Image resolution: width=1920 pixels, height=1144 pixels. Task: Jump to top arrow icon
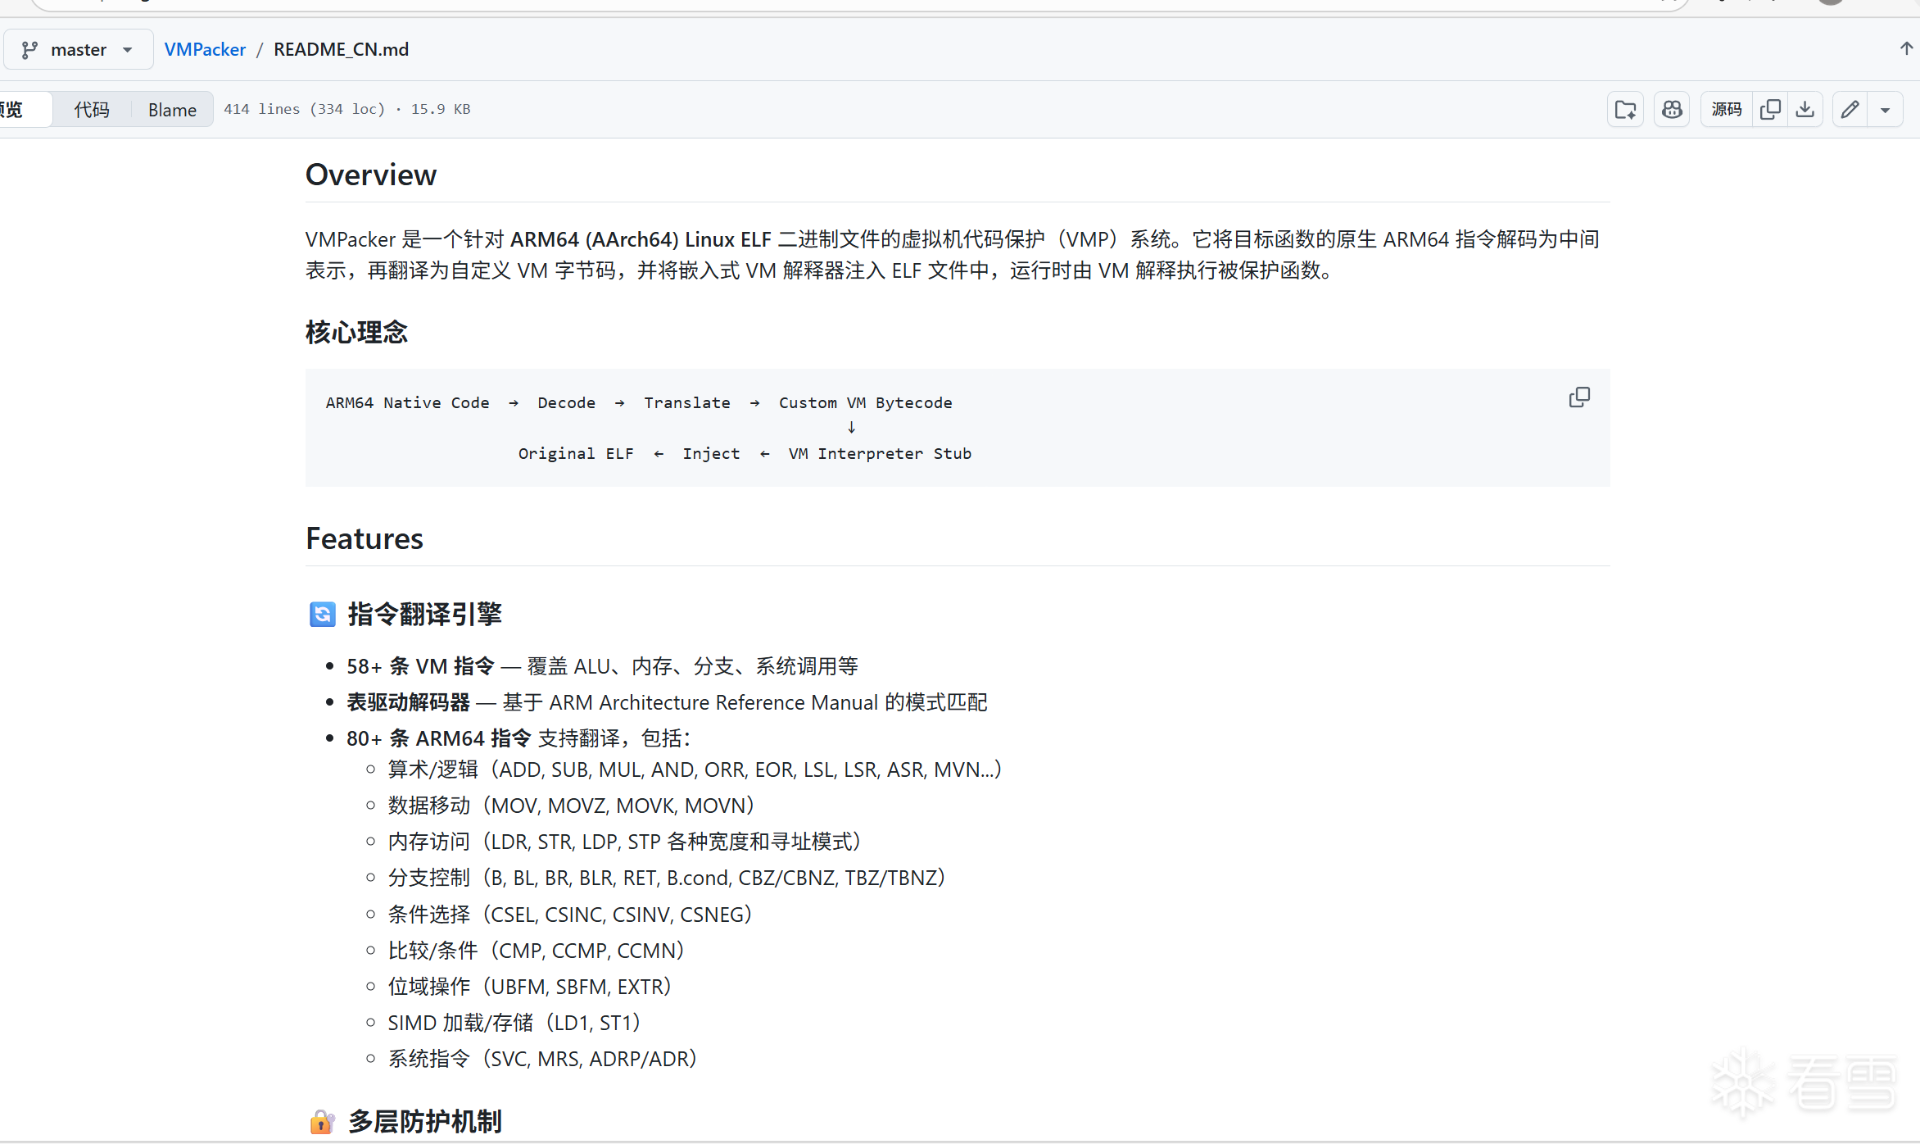pyautogui.click(x=1906, y=48)
